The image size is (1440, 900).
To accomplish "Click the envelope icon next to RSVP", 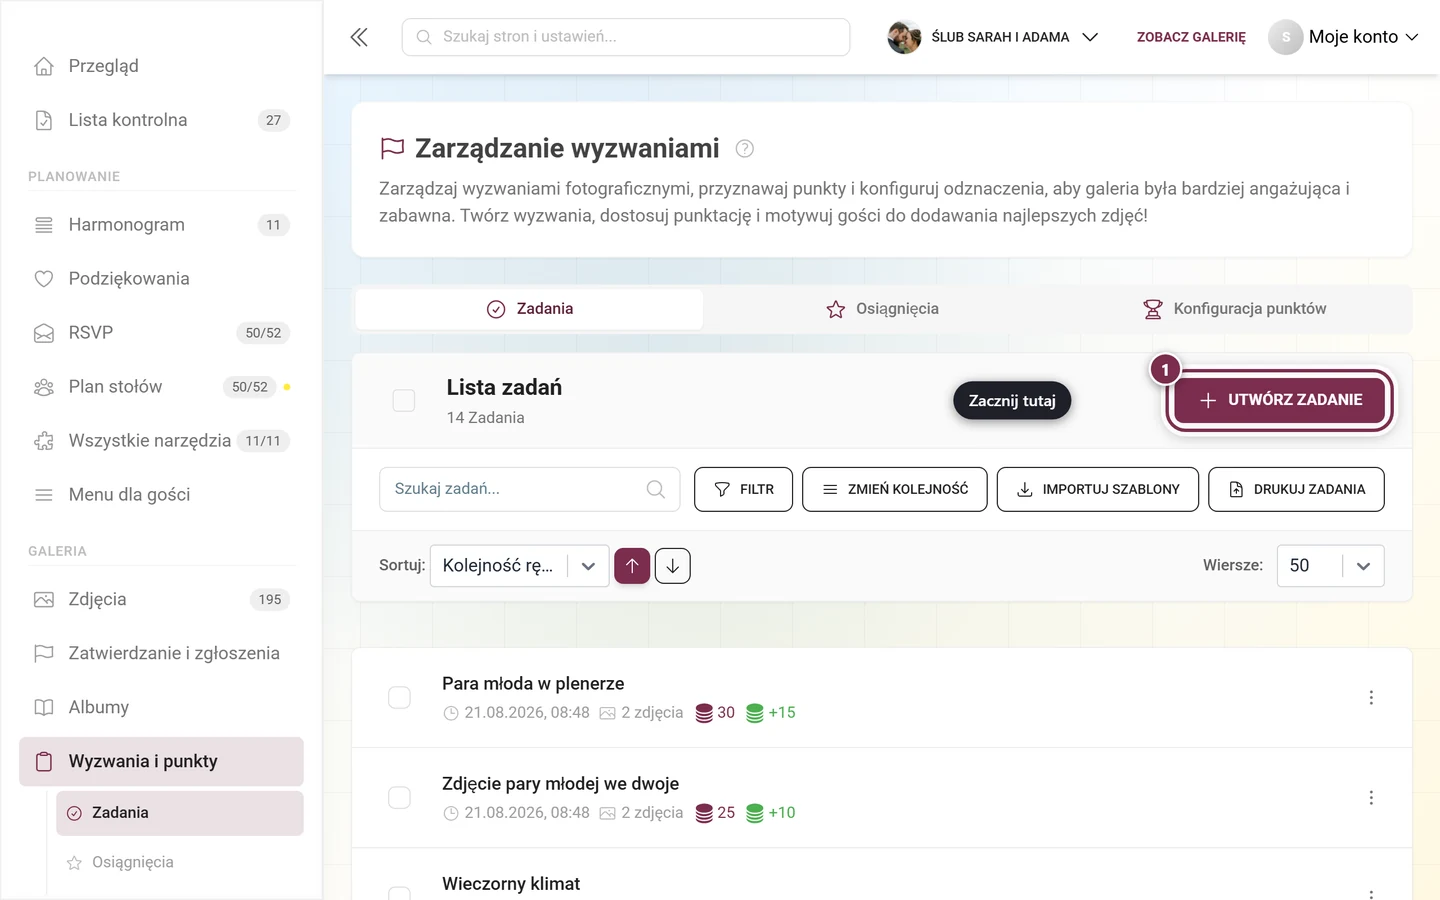I will (x=44, y=333).
